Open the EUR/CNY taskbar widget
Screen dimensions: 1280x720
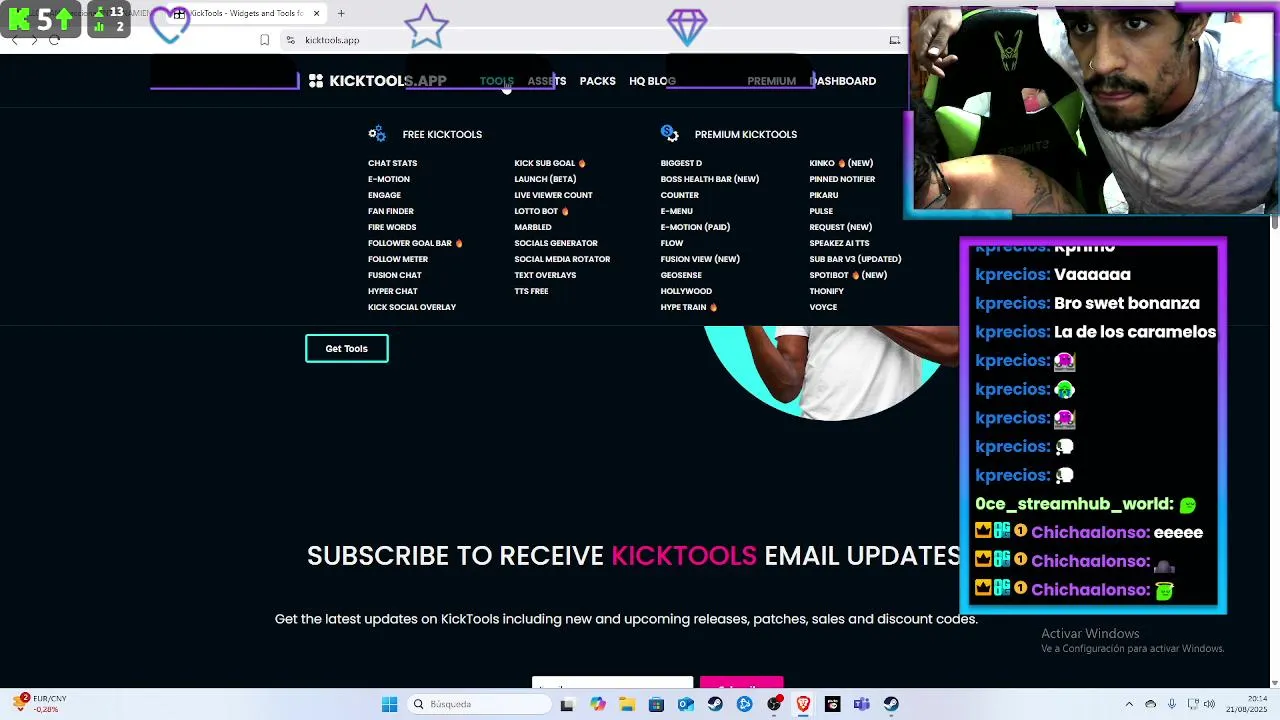pyautogui.click(x=42, y=704)
